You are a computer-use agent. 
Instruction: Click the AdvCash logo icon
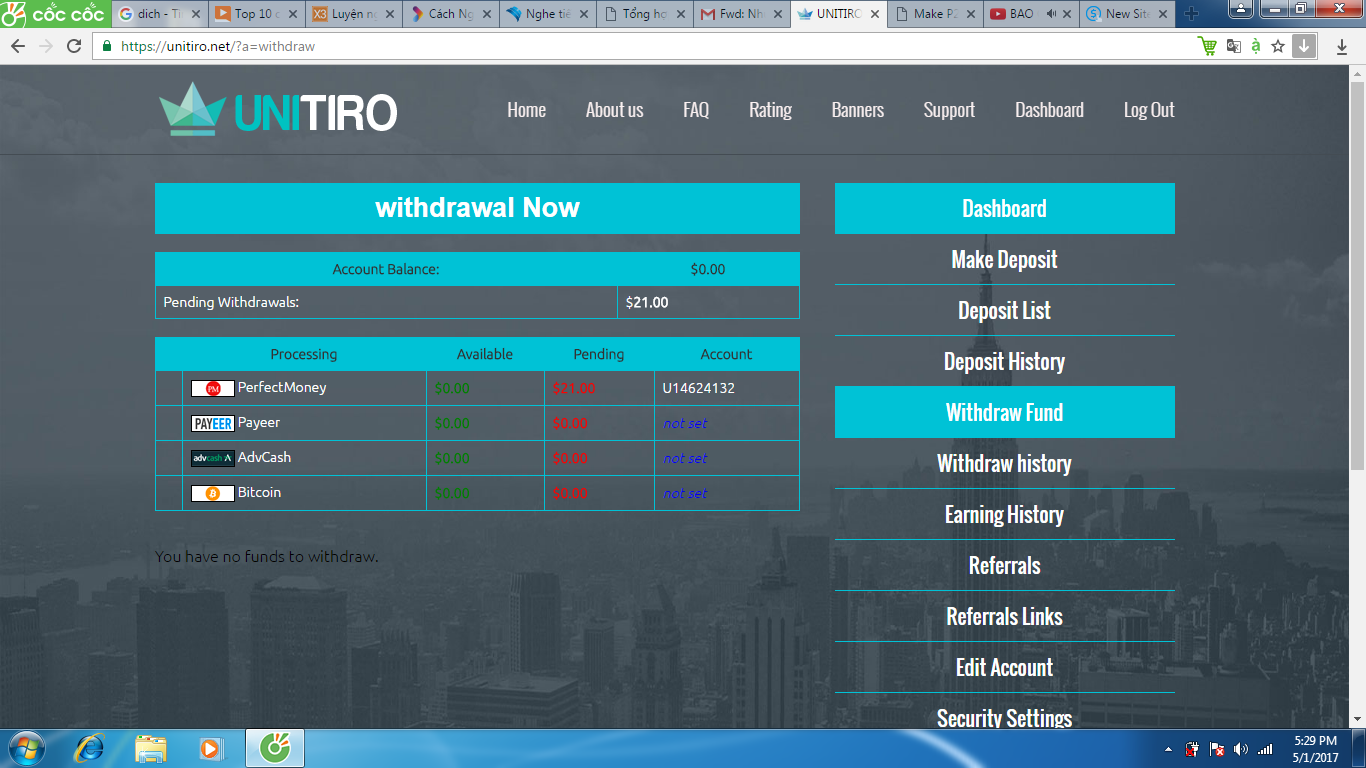coord(213,458)
